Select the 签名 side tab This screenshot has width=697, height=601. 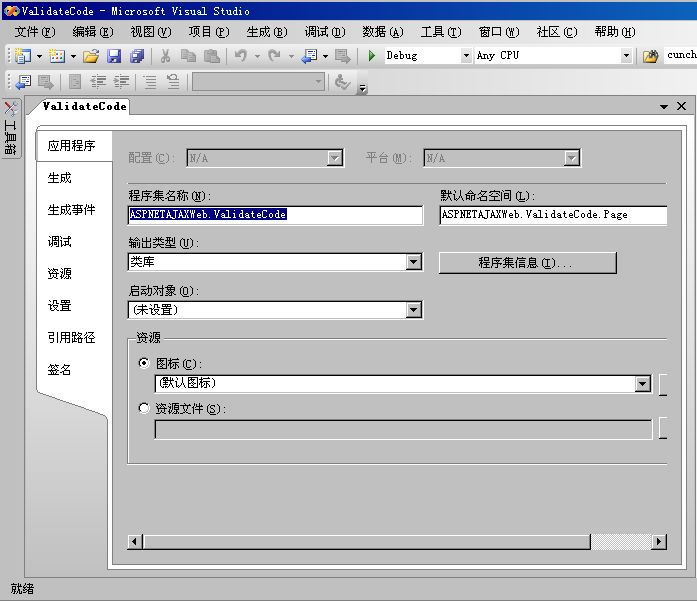click(60, 370)
